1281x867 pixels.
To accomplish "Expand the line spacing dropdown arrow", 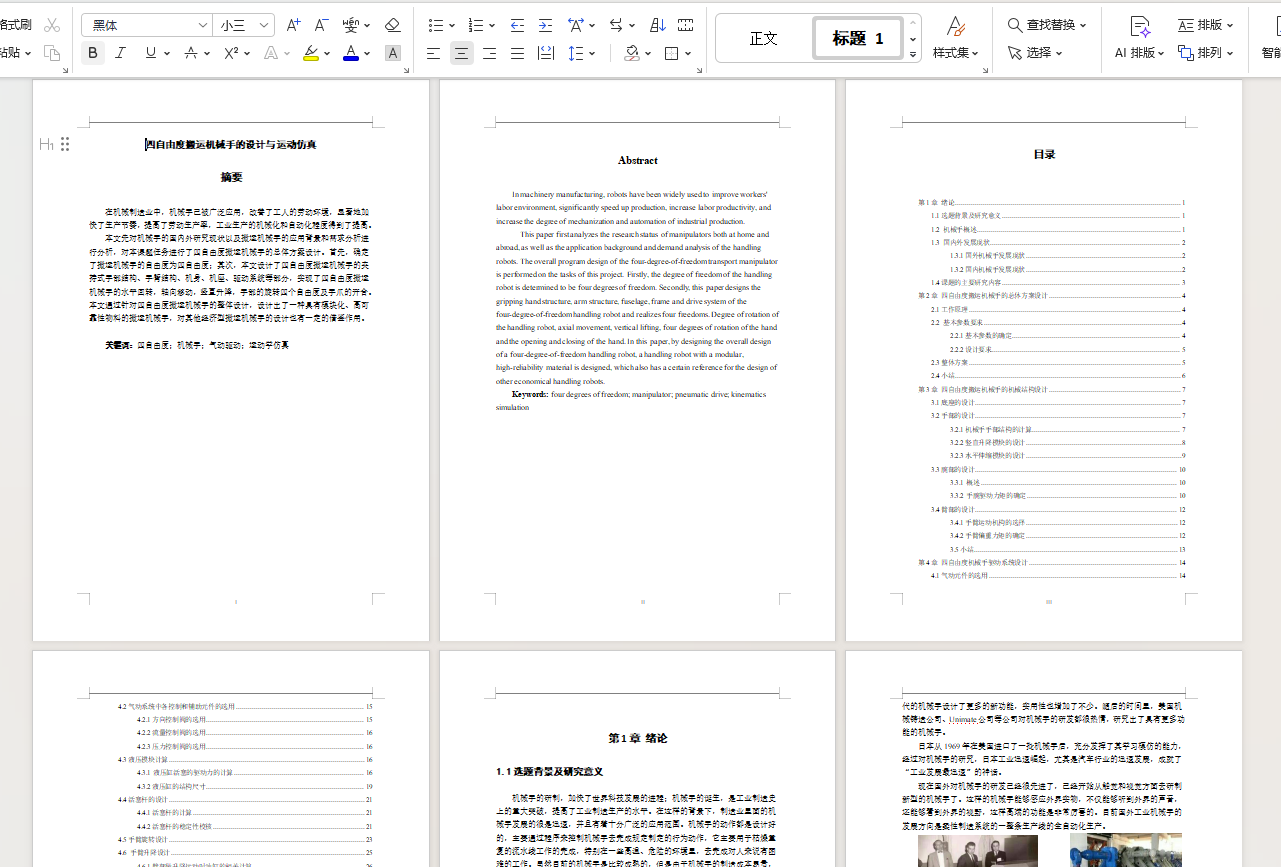I will 591,53.
